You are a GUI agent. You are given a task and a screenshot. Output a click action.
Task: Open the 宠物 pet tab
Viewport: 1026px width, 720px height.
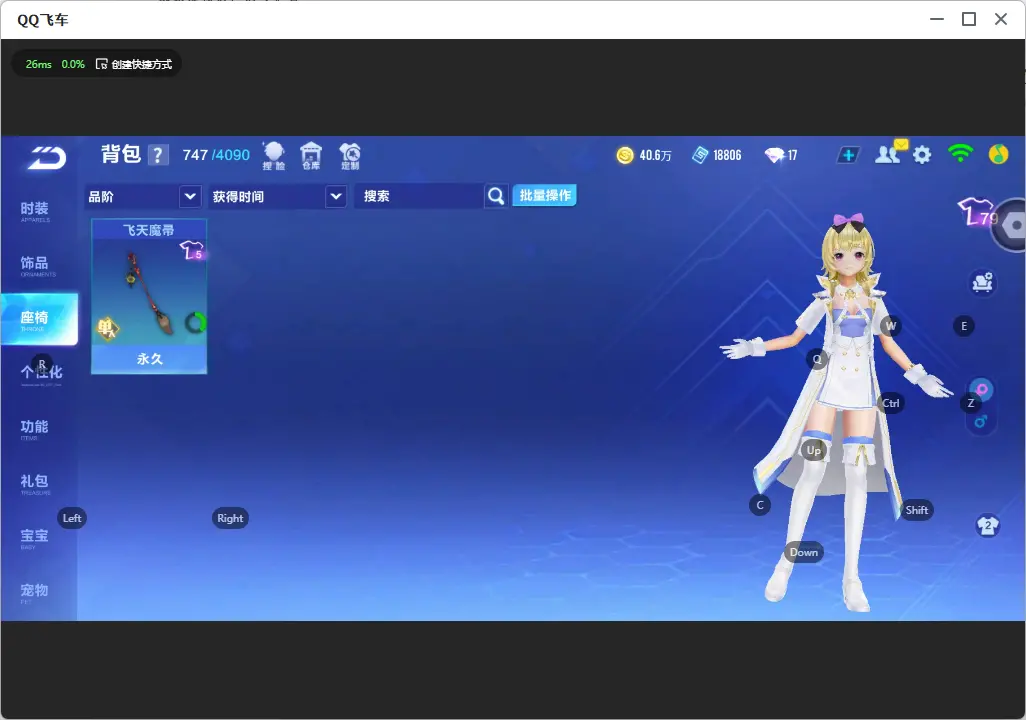pyautogui.click(x=34, y=592)
